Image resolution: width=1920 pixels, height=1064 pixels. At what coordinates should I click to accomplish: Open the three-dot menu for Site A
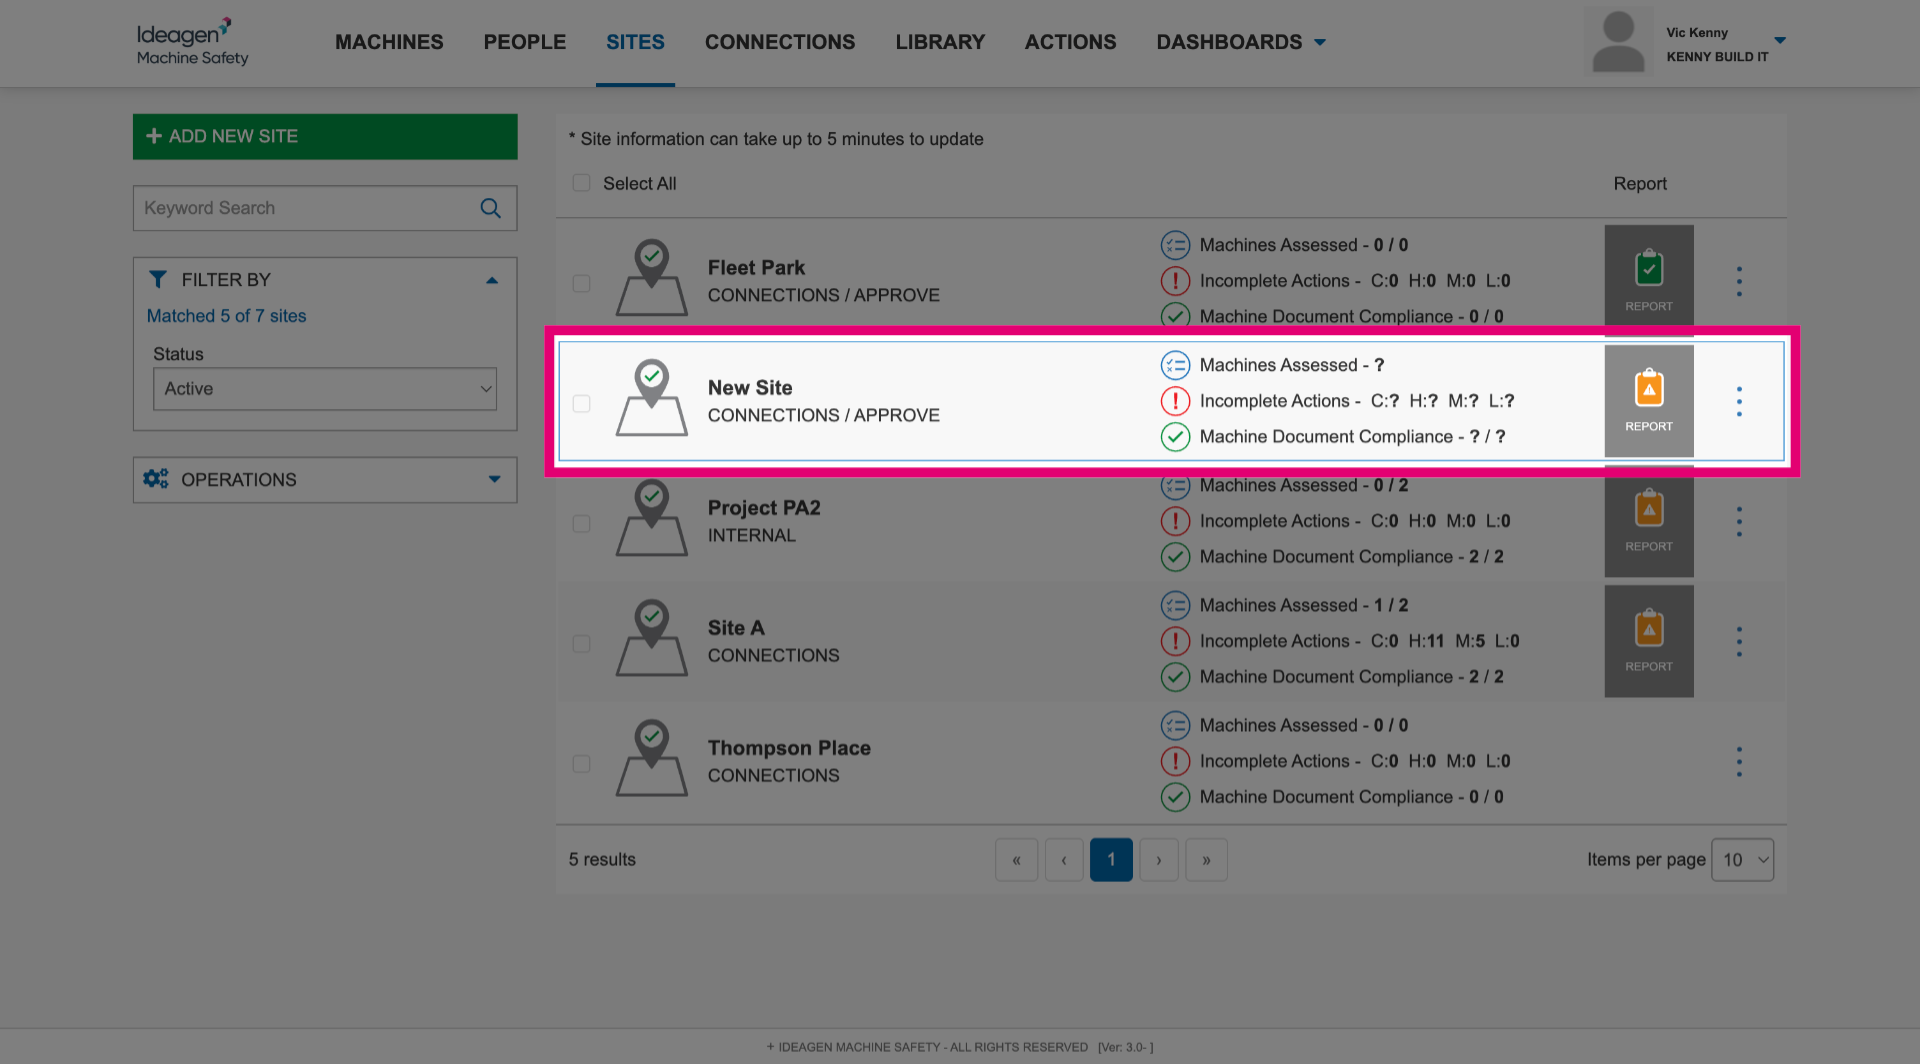pos(1739,641)
